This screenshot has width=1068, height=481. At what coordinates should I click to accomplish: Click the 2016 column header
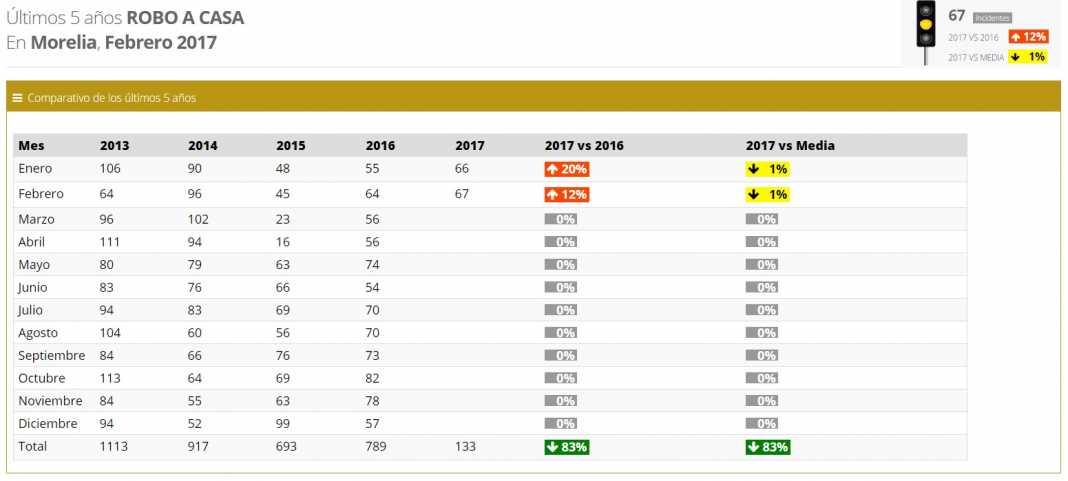[x=380, y=146]
